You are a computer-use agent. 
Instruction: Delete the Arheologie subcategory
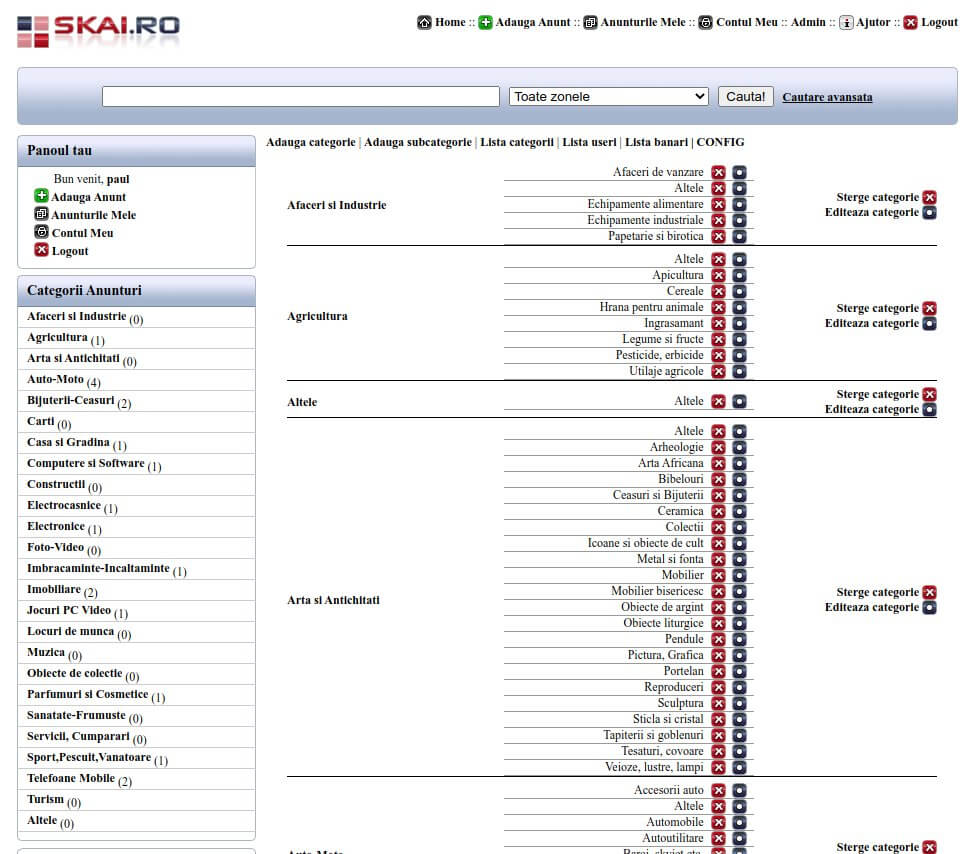719,448
